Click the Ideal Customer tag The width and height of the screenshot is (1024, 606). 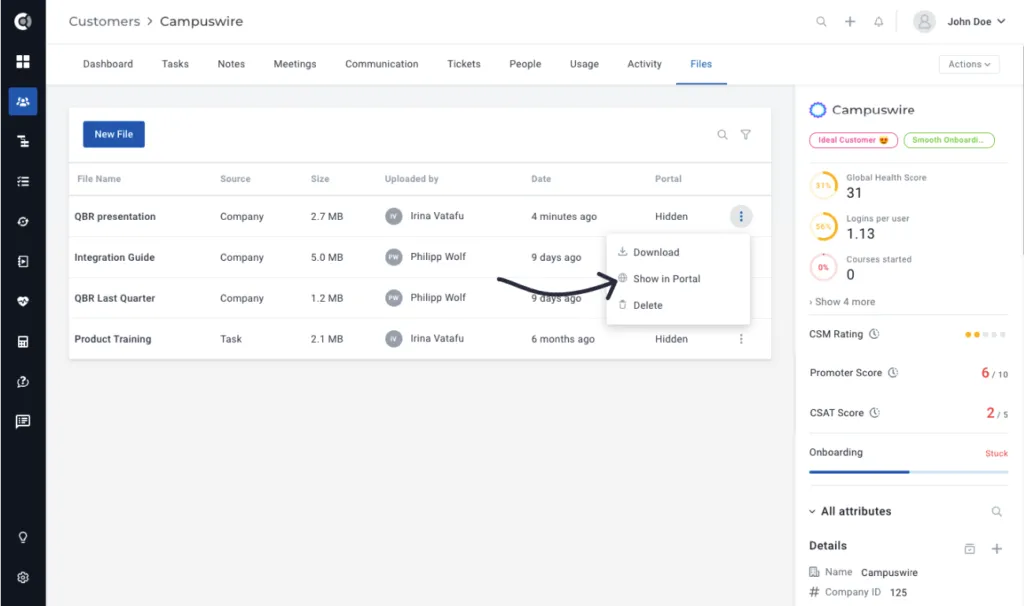tap(853, 140)
